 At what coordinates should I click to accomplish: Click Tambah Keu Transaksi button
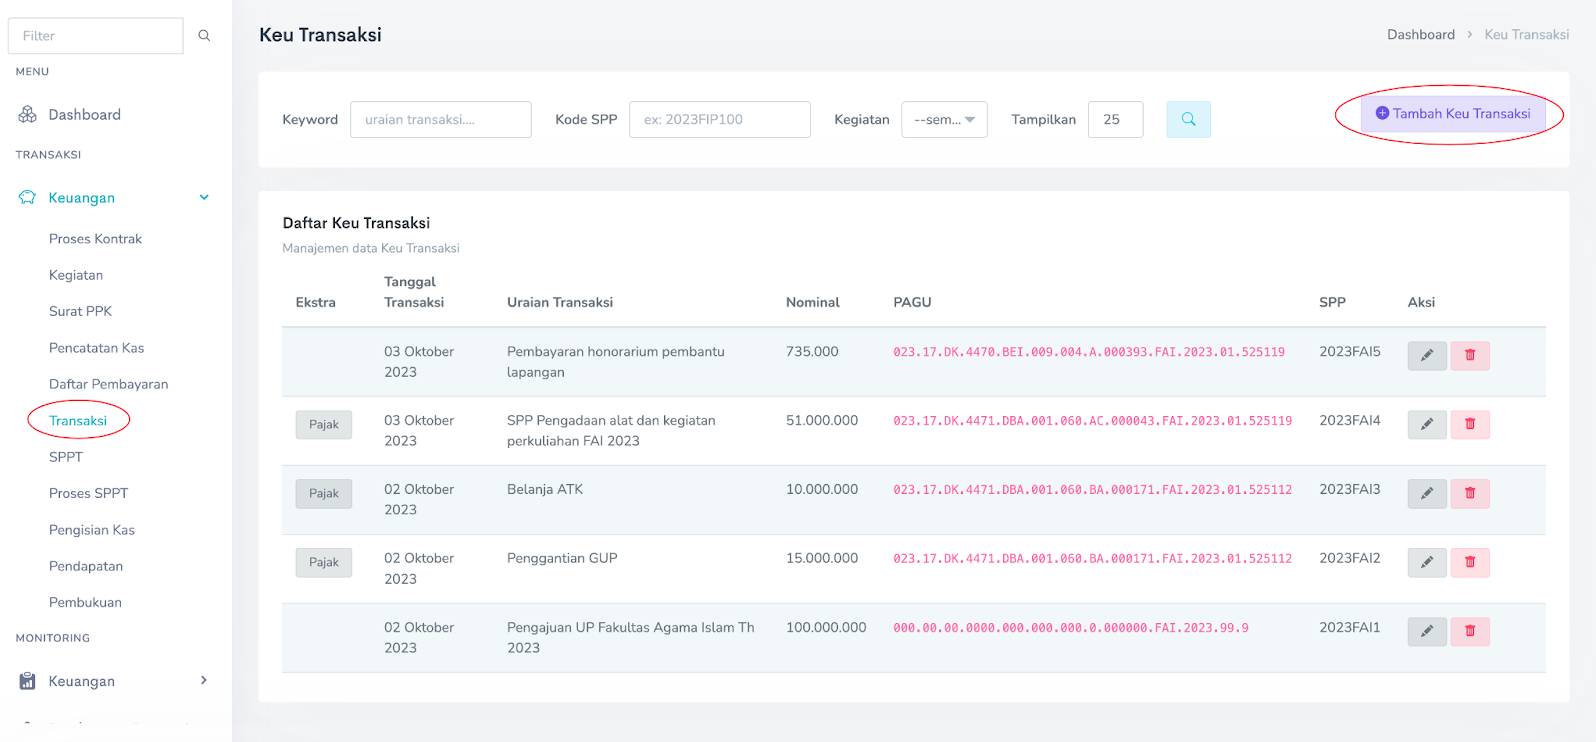[1452, 114]
